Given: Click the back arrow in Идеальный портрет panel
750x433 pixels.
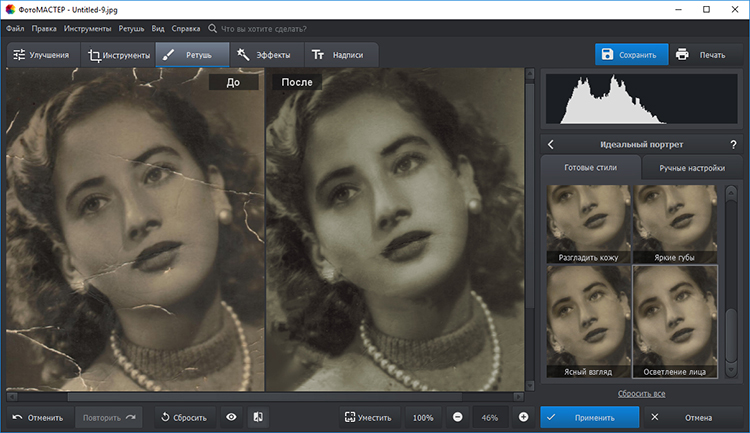Looking at the screenshot, I should point(550,144).
